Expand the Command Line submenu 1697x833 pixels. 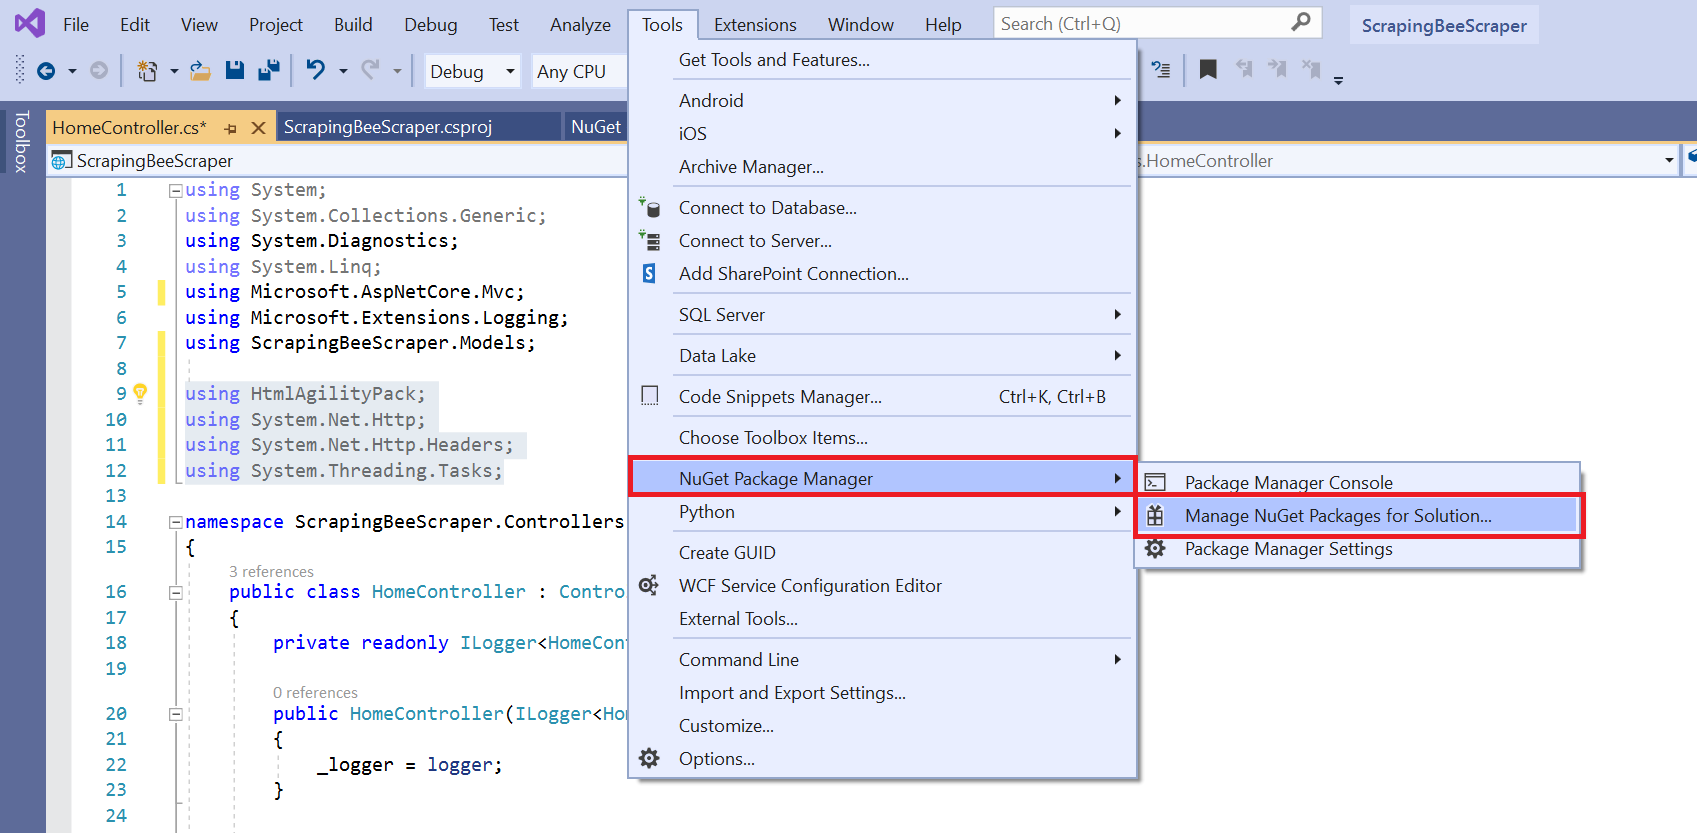(x=883, y=660)
